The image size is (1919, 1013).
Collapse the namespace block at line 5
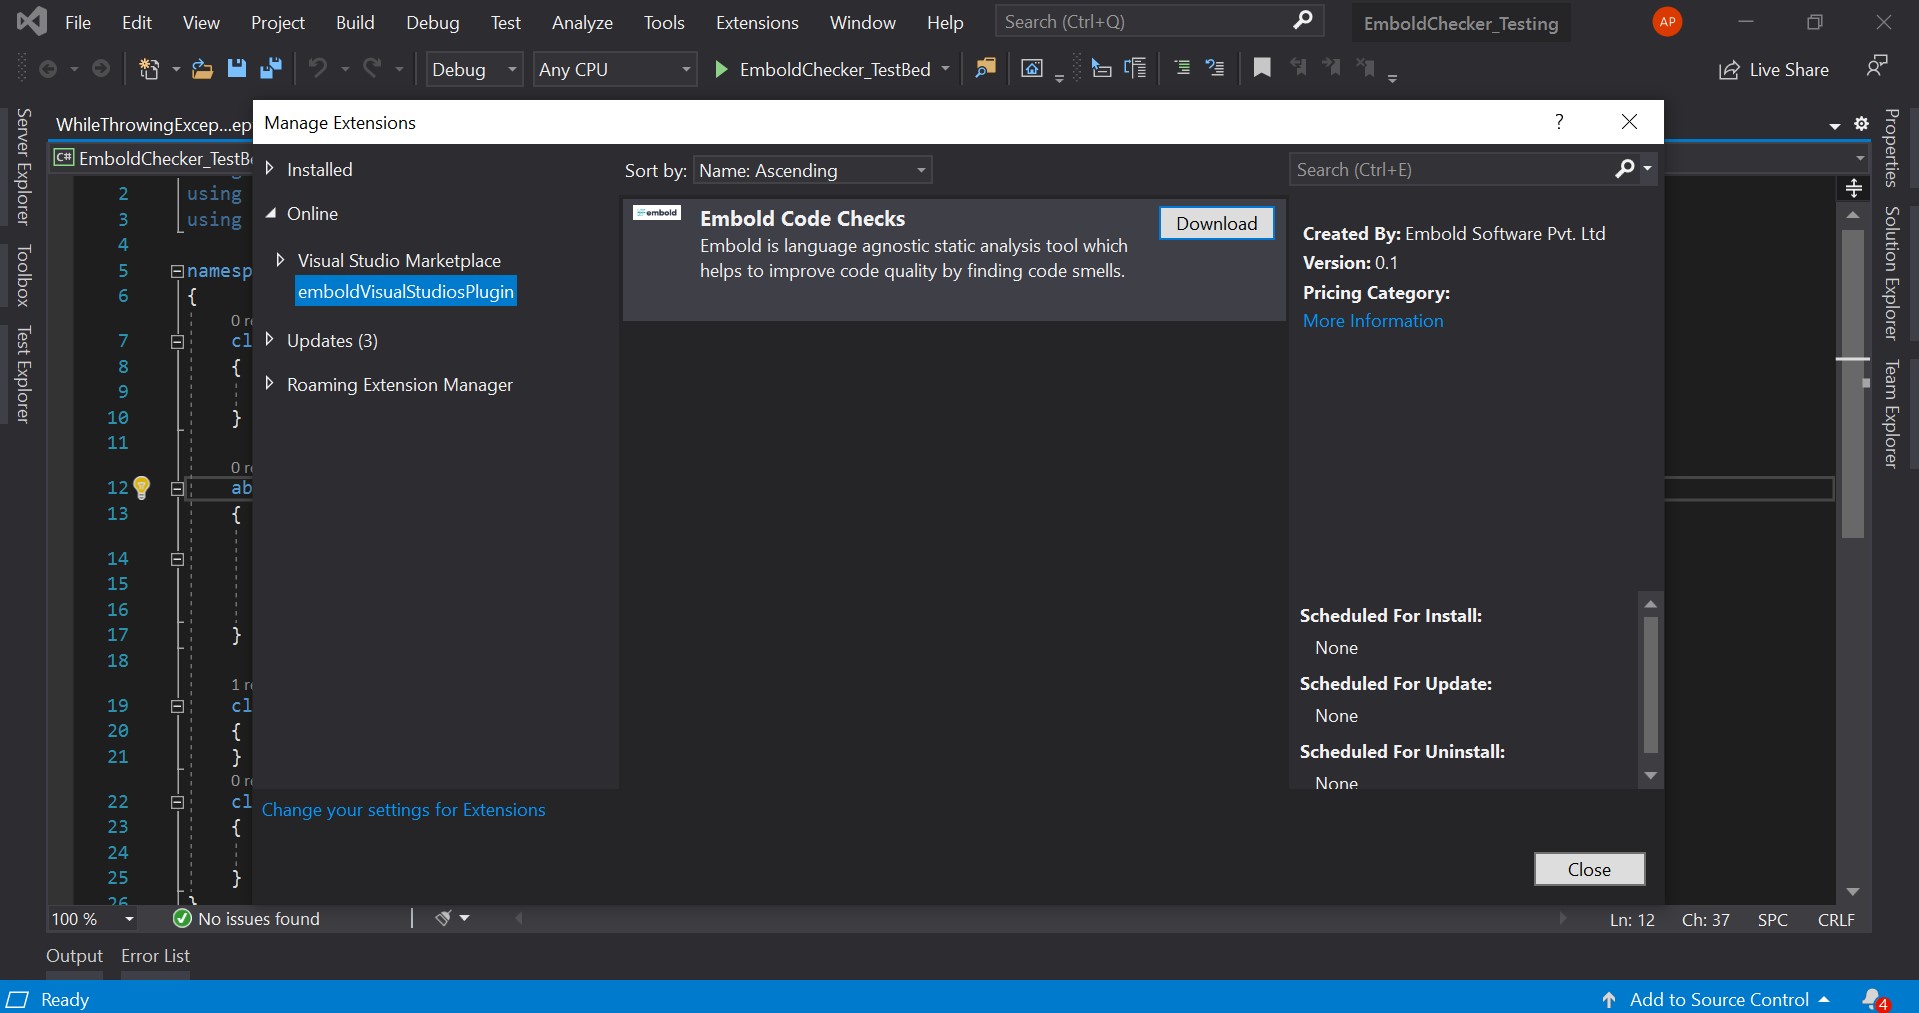pos(177,271)
